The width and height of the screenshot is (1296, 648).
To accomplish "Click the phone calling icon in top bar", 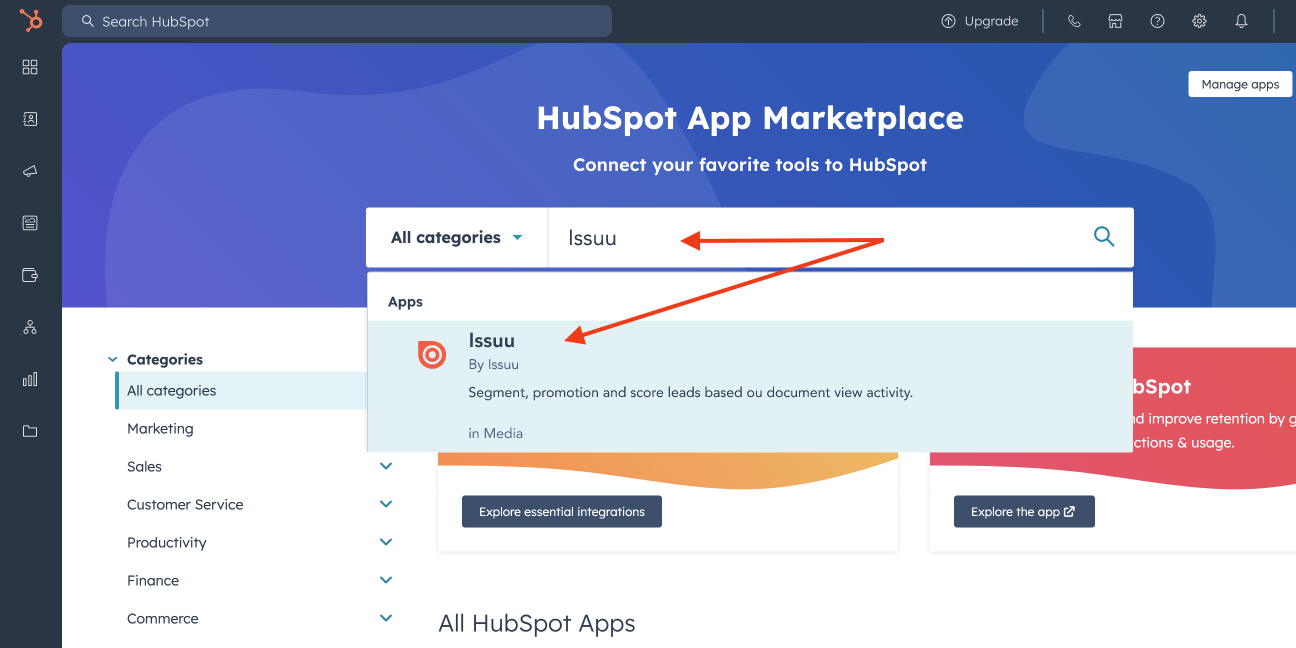I will point(1074,21).
